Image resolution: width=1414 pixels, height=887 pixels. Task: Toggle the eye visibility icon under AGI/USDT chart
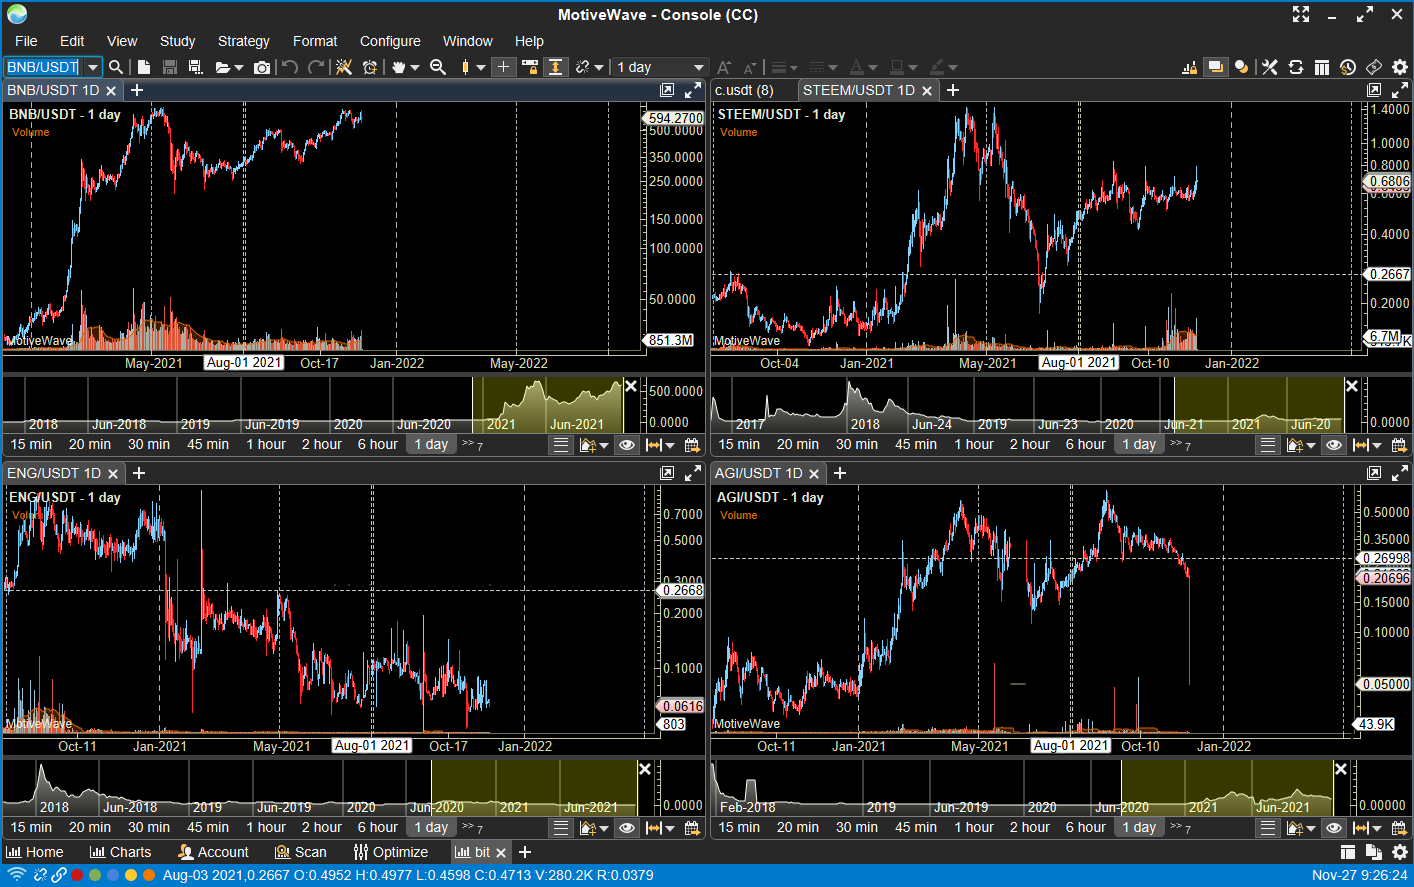[x=1334, y=828]
